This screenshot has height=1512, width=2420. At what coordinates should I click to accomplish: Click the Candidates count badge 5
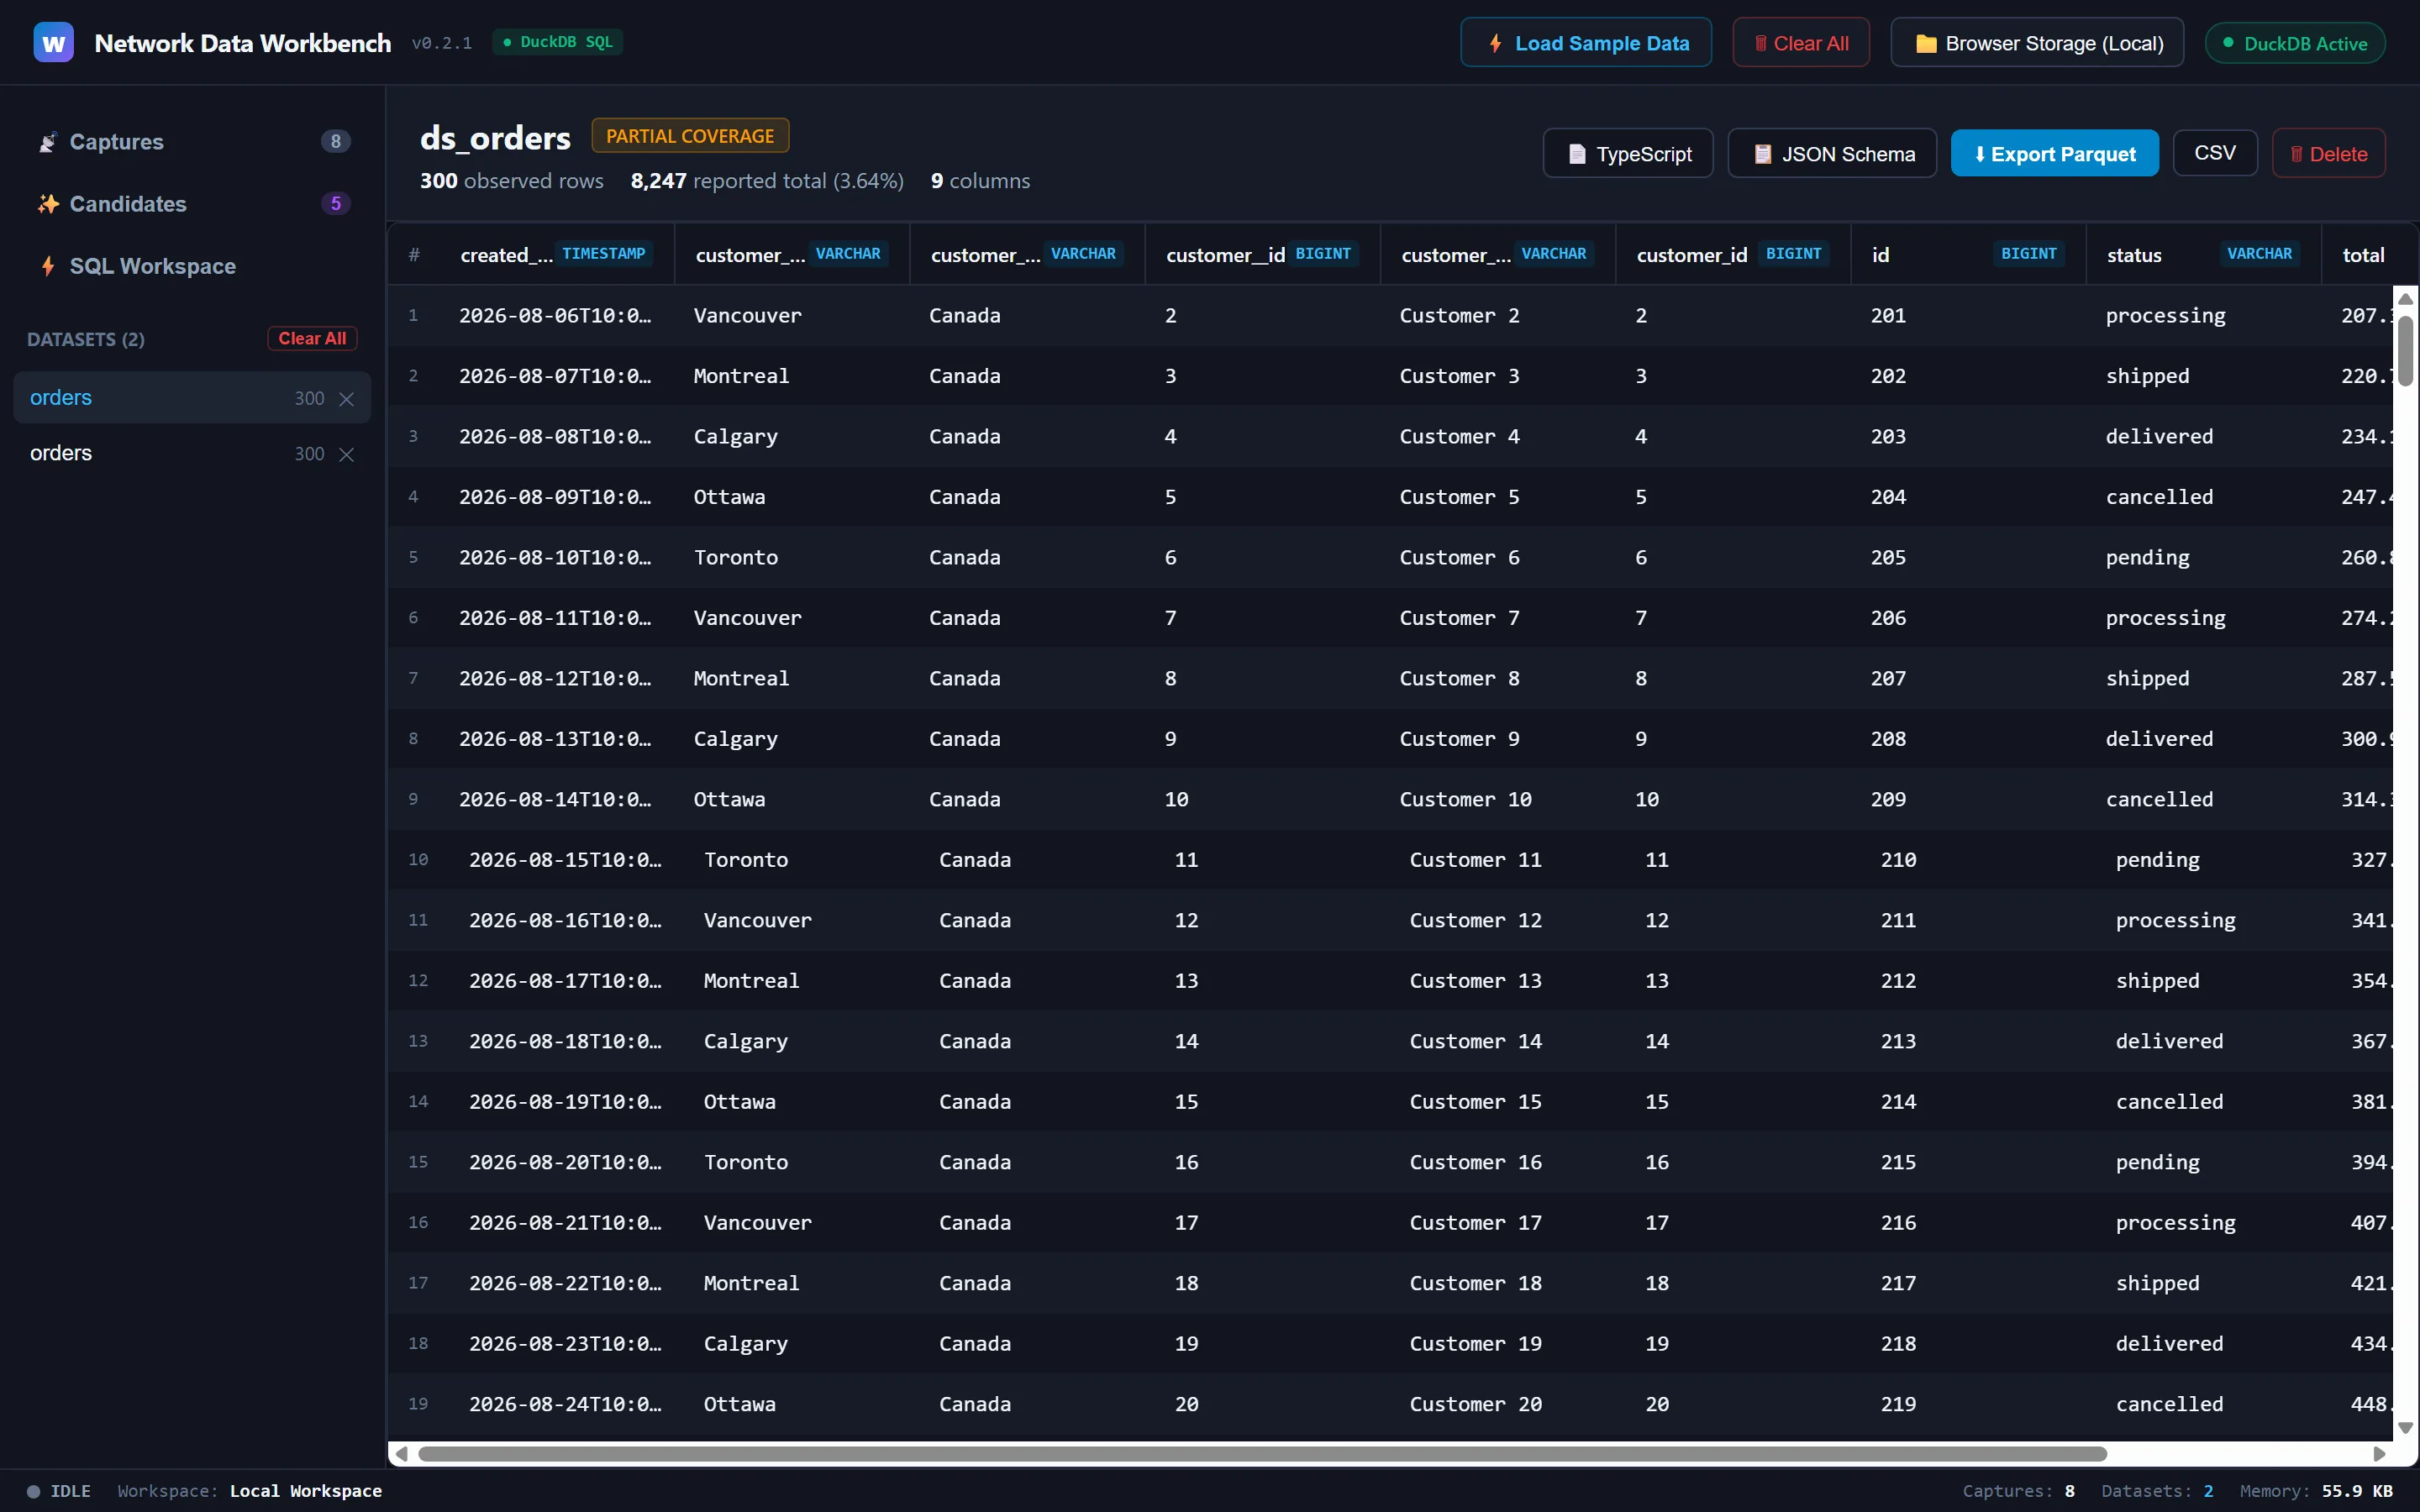pos(336,203)
